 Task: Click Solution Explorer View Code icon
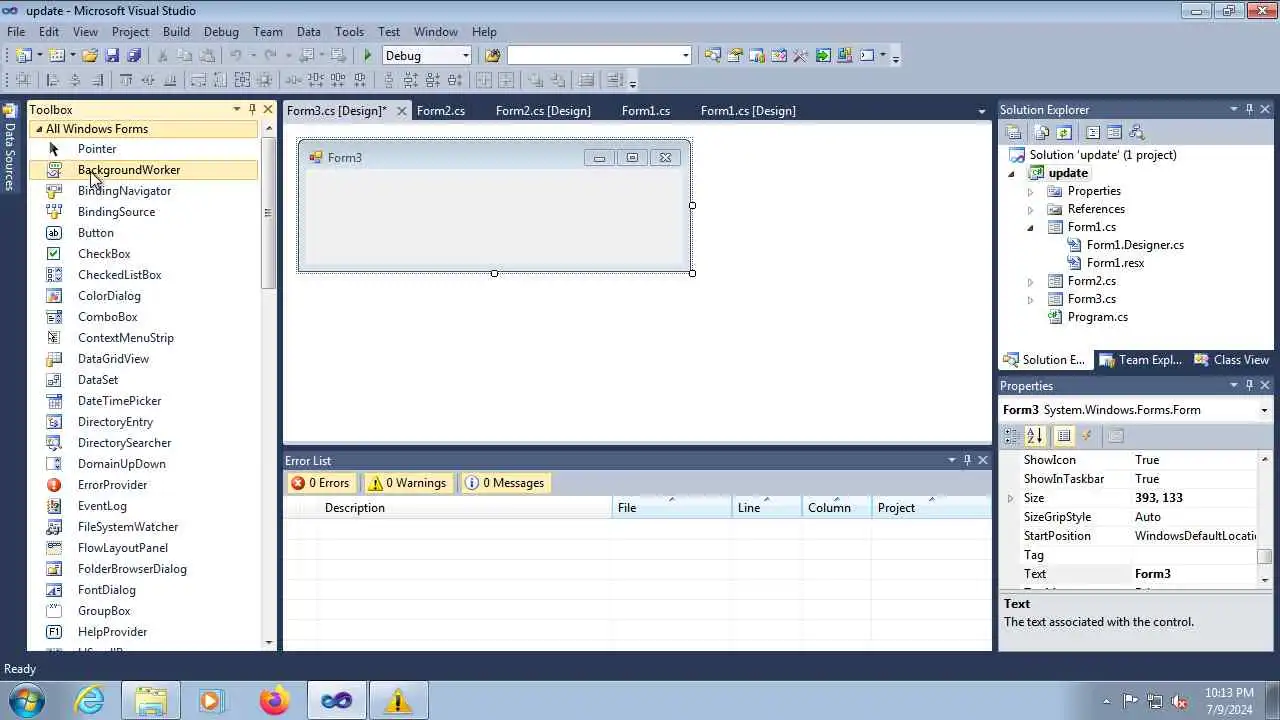tap(1093, 132)
